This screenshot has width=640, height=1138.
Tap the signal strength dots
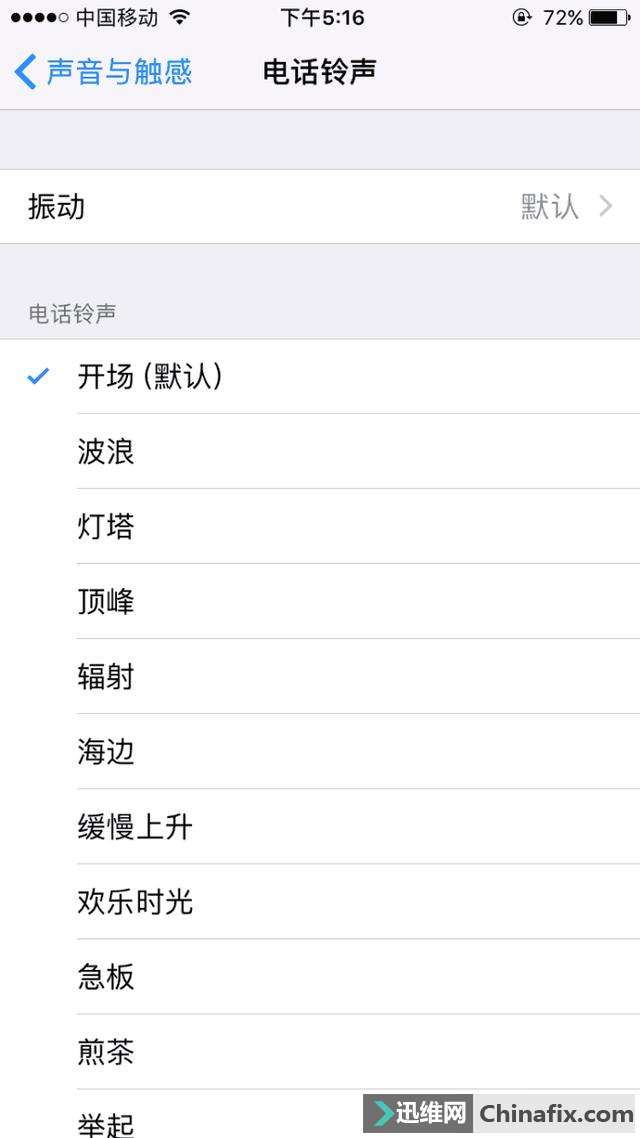[40, 17]
